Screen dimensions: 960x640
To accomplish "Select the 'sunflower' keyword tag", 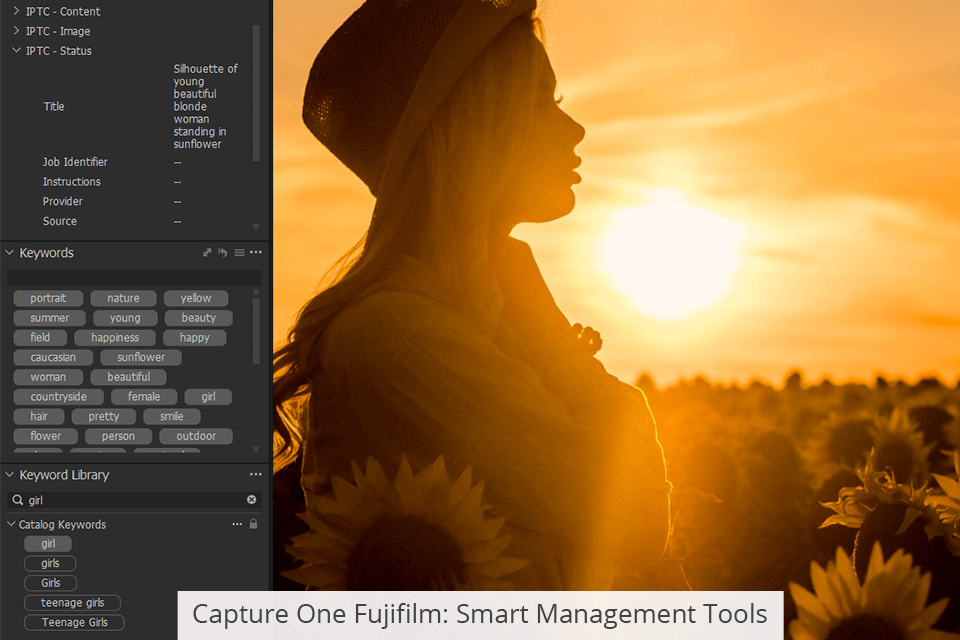I will [141, 357].
